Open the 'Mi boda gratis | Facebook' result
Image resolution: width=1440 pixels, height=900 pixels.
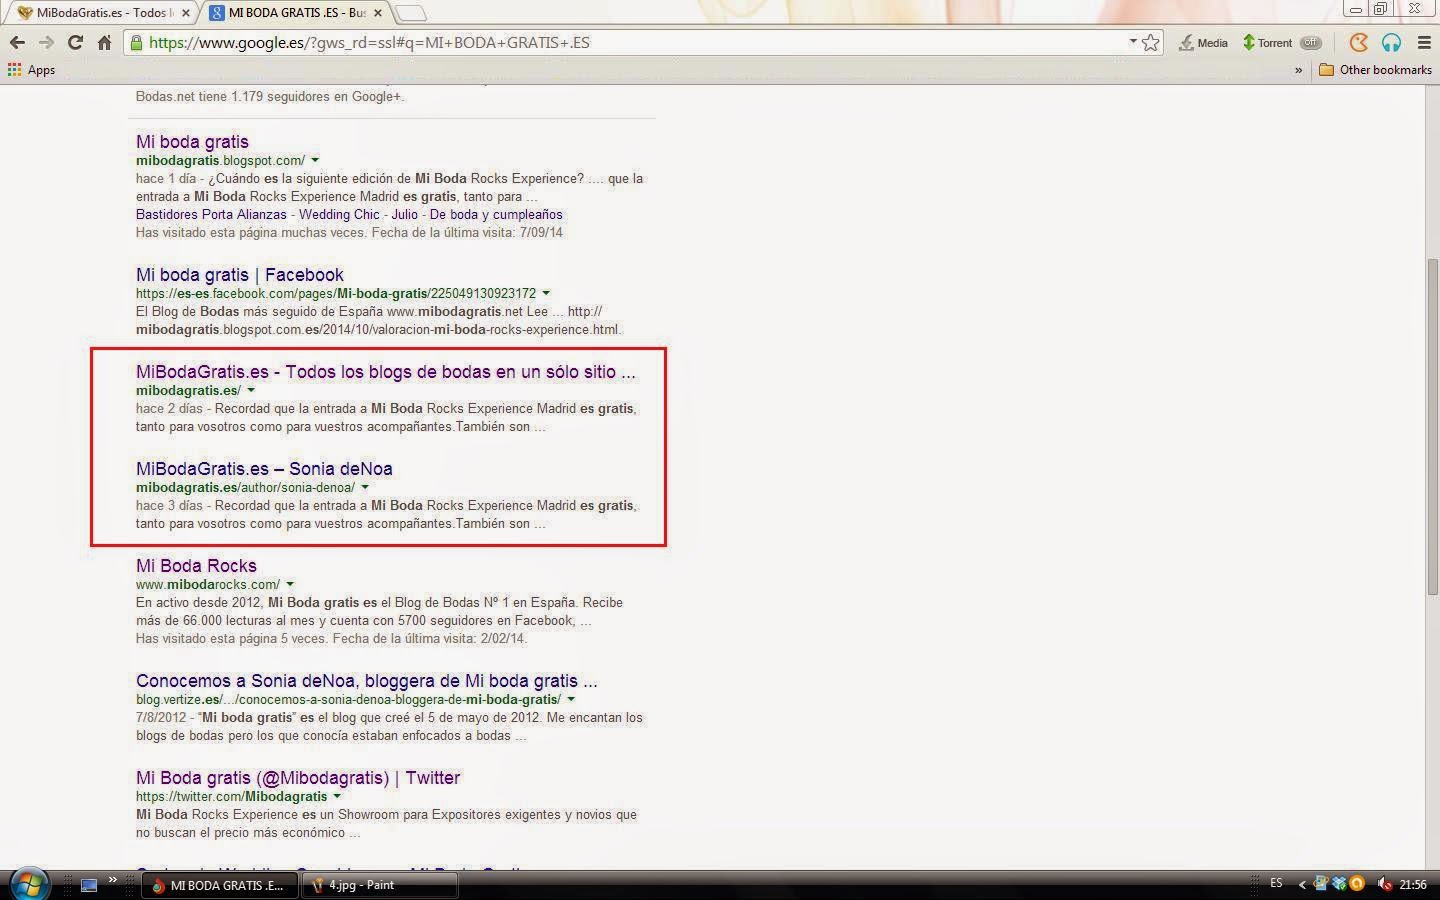(x=240, y=275)
